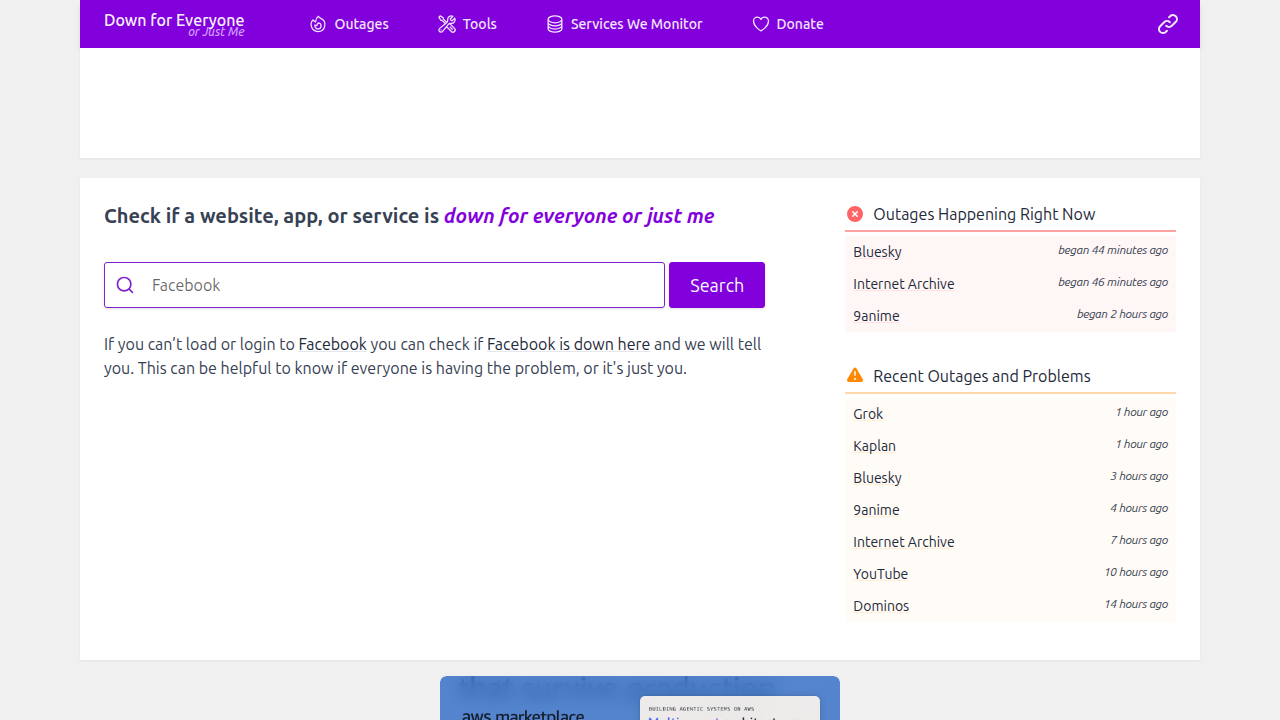Click the magnifier icon in the search box

tap(125, 285)
